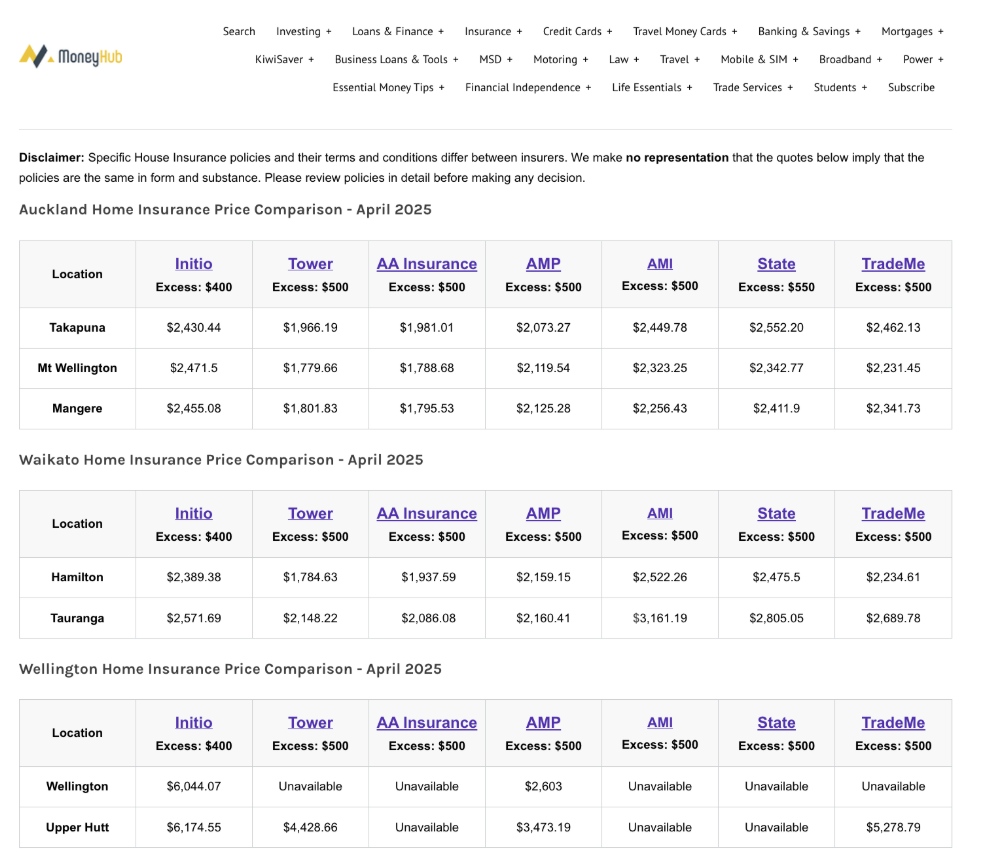Open the Law menu
Viewport: 991px width, 858px height.
pyautogui.click(x=624, y=59)
